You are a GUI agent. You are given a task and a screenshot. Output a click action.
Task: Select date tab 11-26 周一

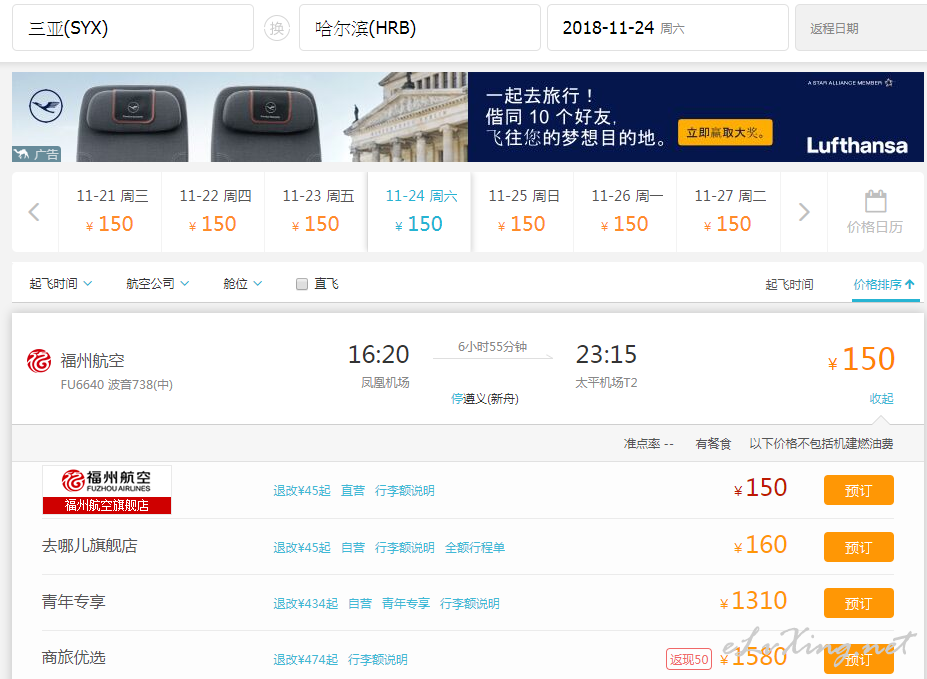point(625,212)
